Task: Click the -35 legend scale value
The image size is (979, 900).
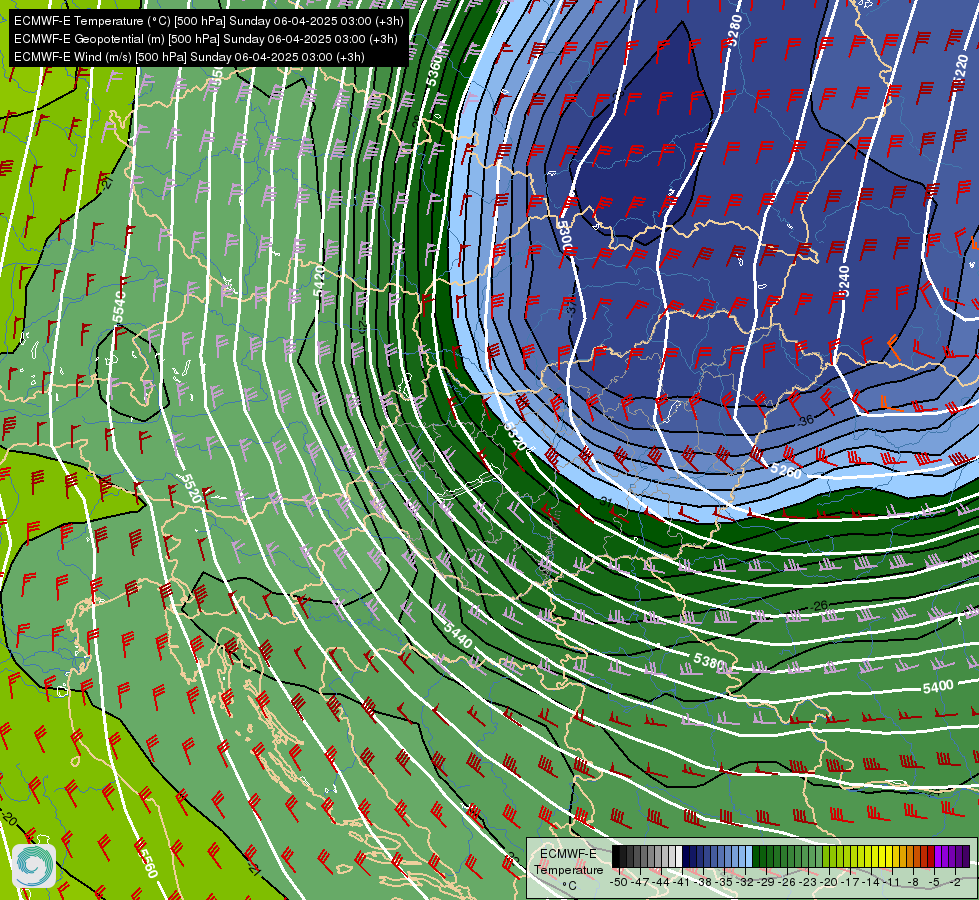Action: [724, 882]
